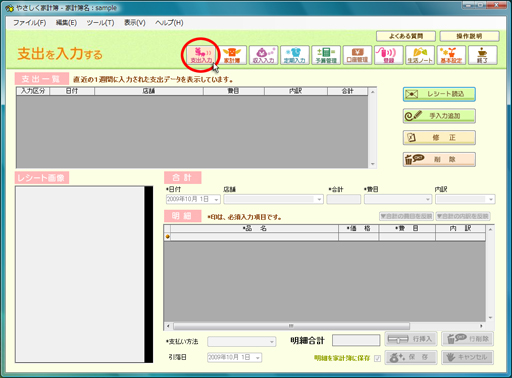Click the 合計 column header in 支出一覧
The height and width of the screenshot is (378, 512).
point(348,91)
